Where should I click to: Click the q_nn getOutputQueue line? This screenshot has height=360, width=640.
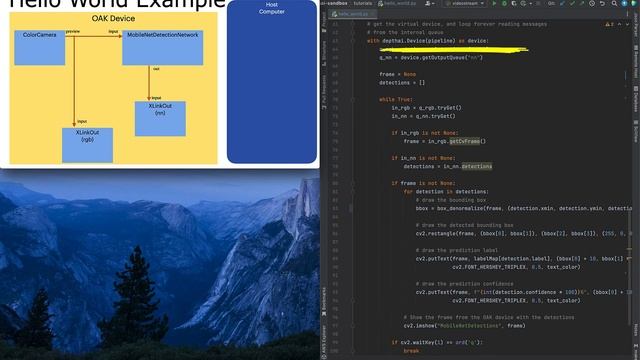[431, 58]
